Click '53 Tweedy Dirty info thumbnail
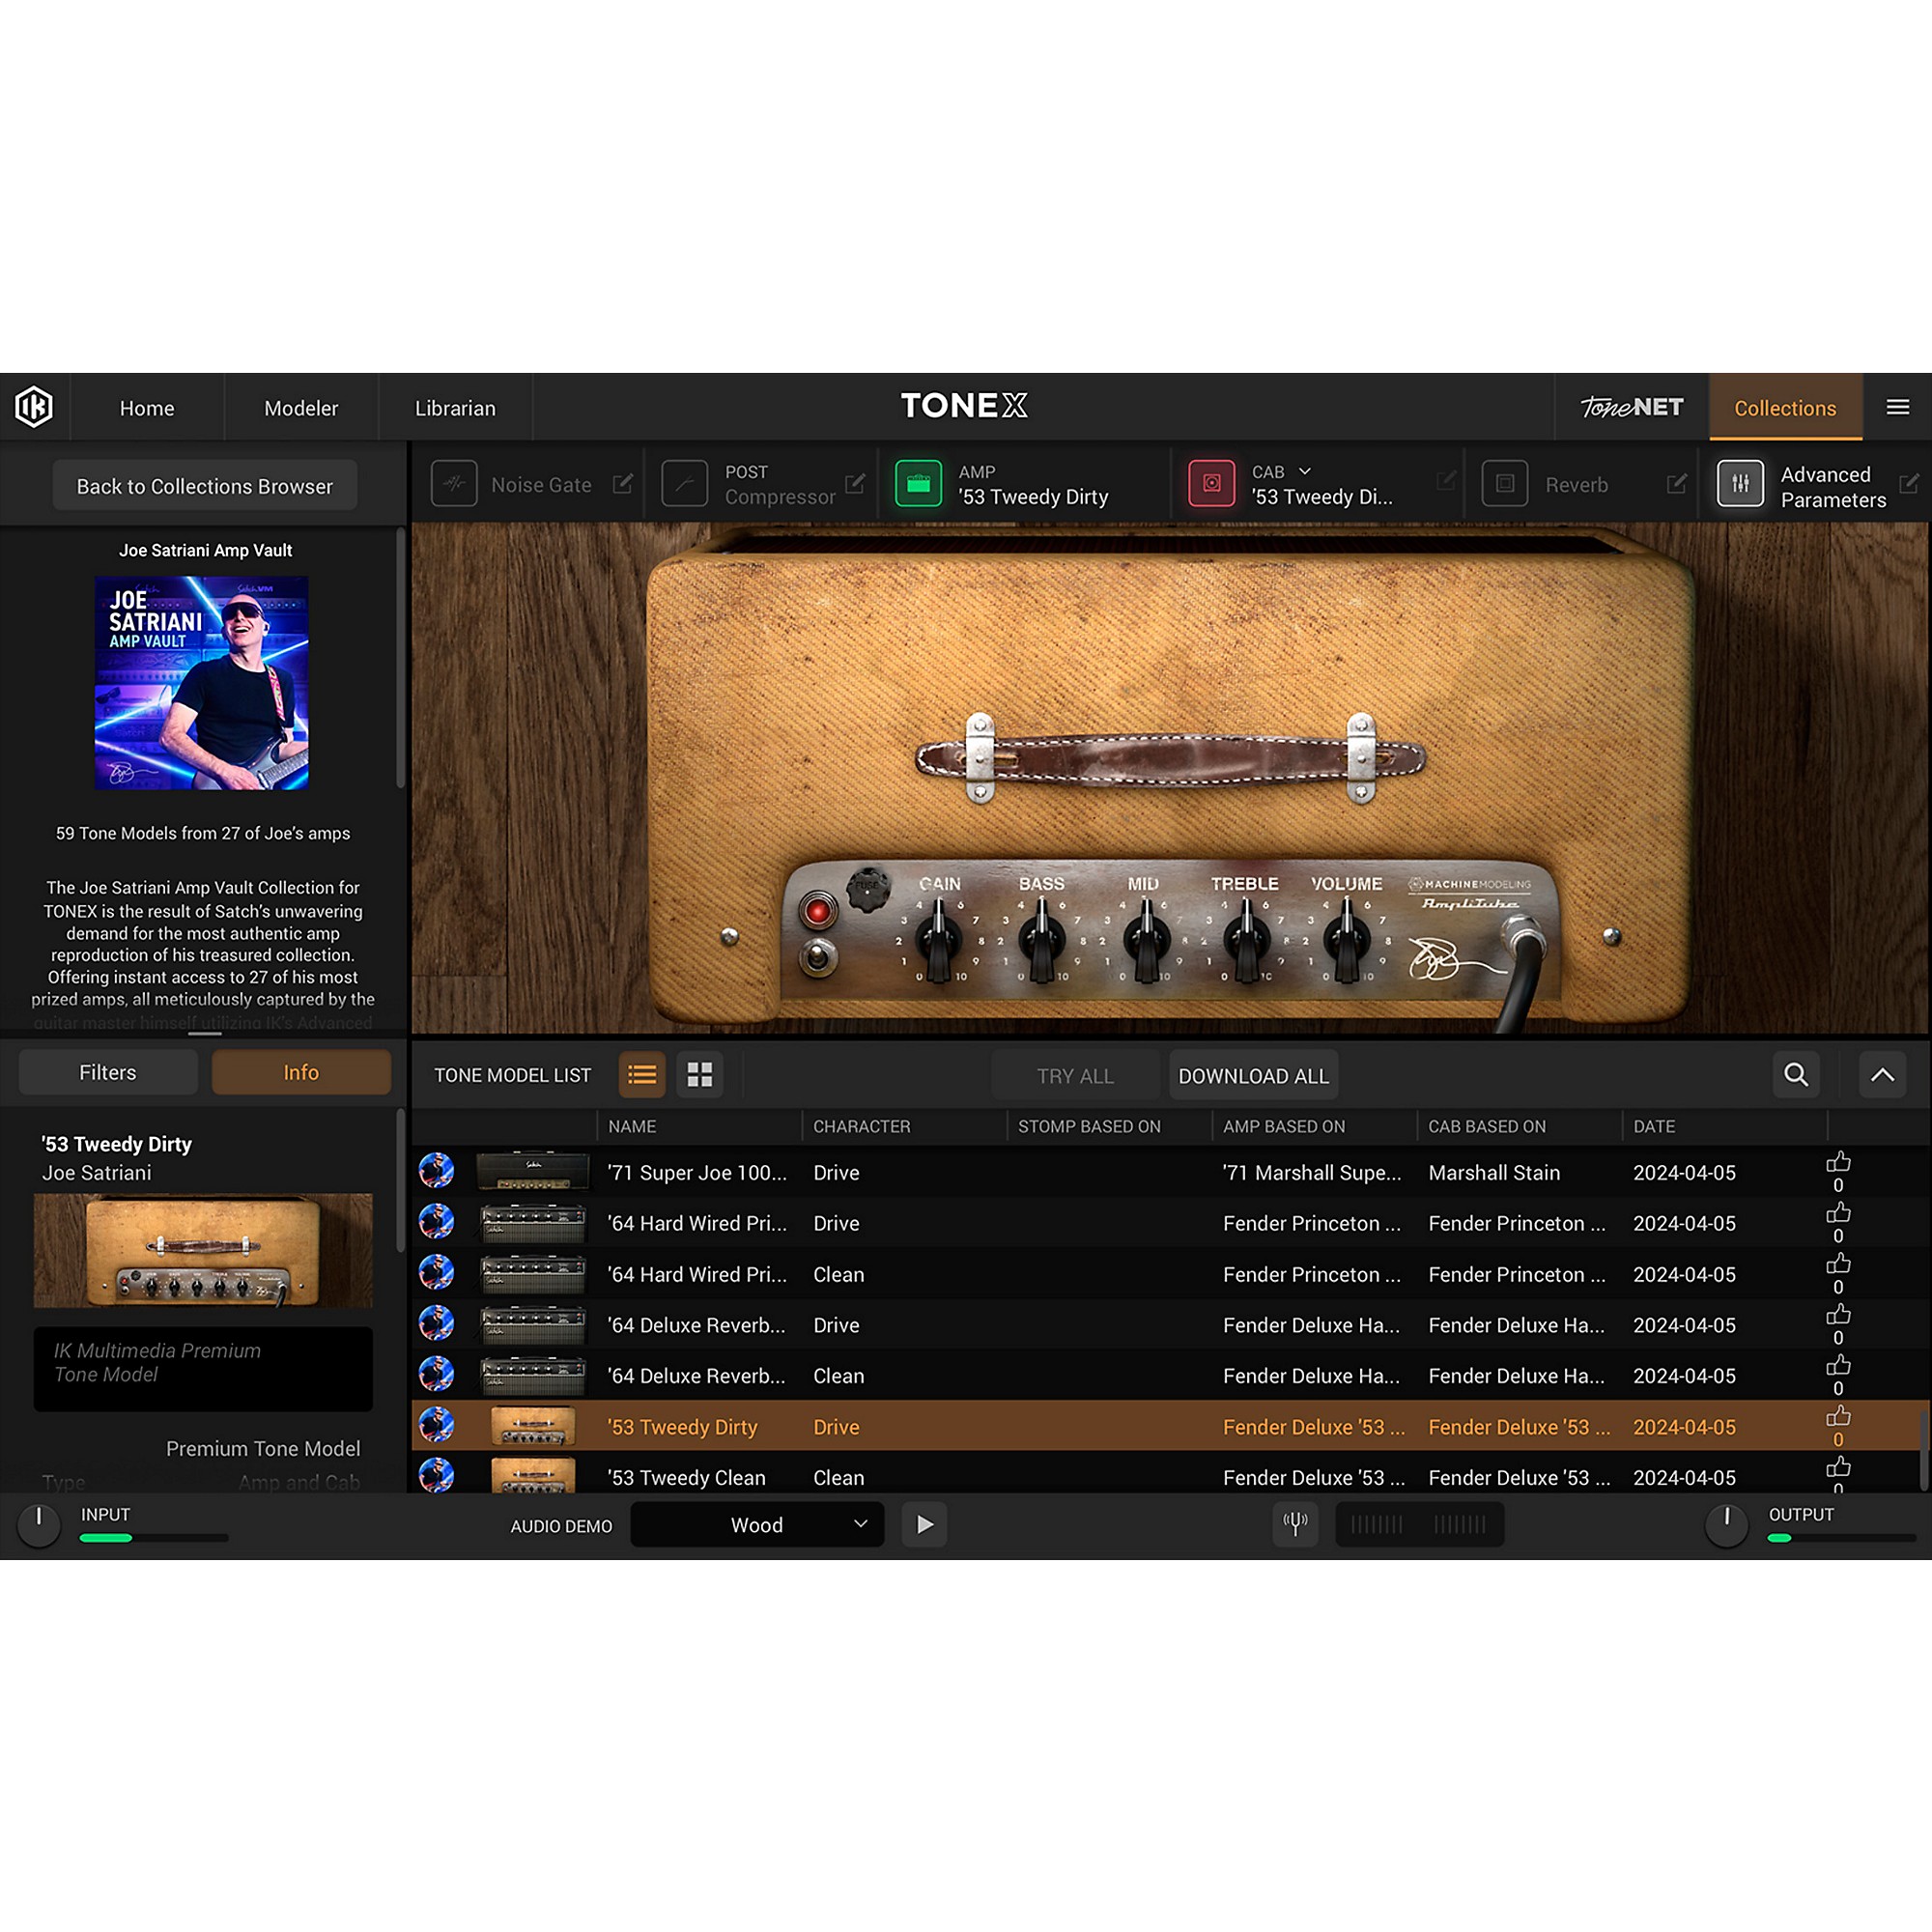Screen dimensions: 1932x1932 [x=203, y=1250]
